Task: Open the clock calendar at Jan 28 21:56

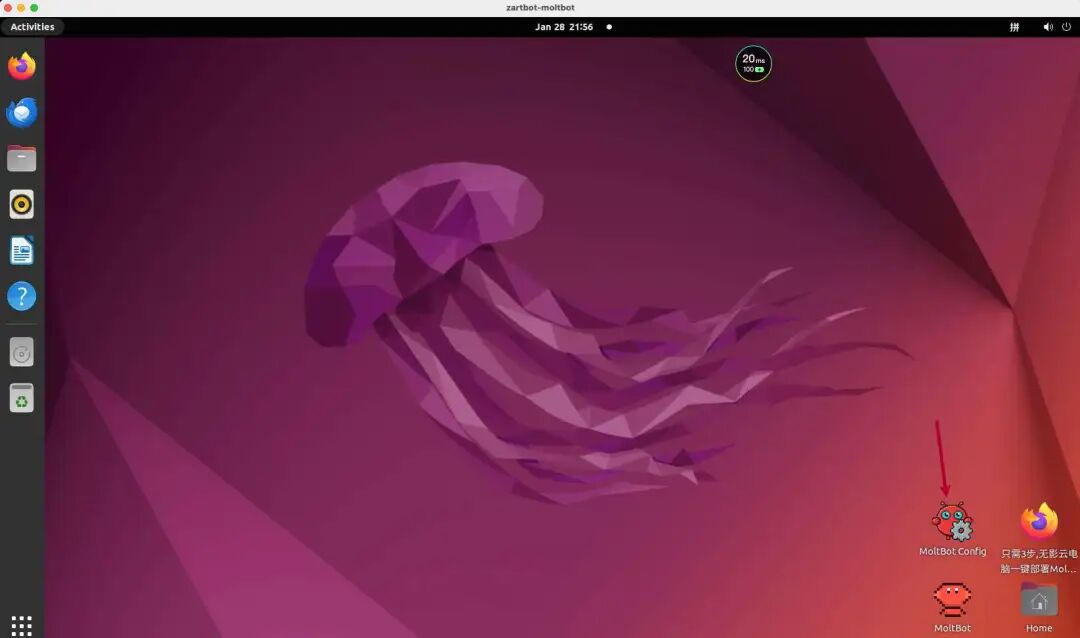Action: click(x=564, y=27)
